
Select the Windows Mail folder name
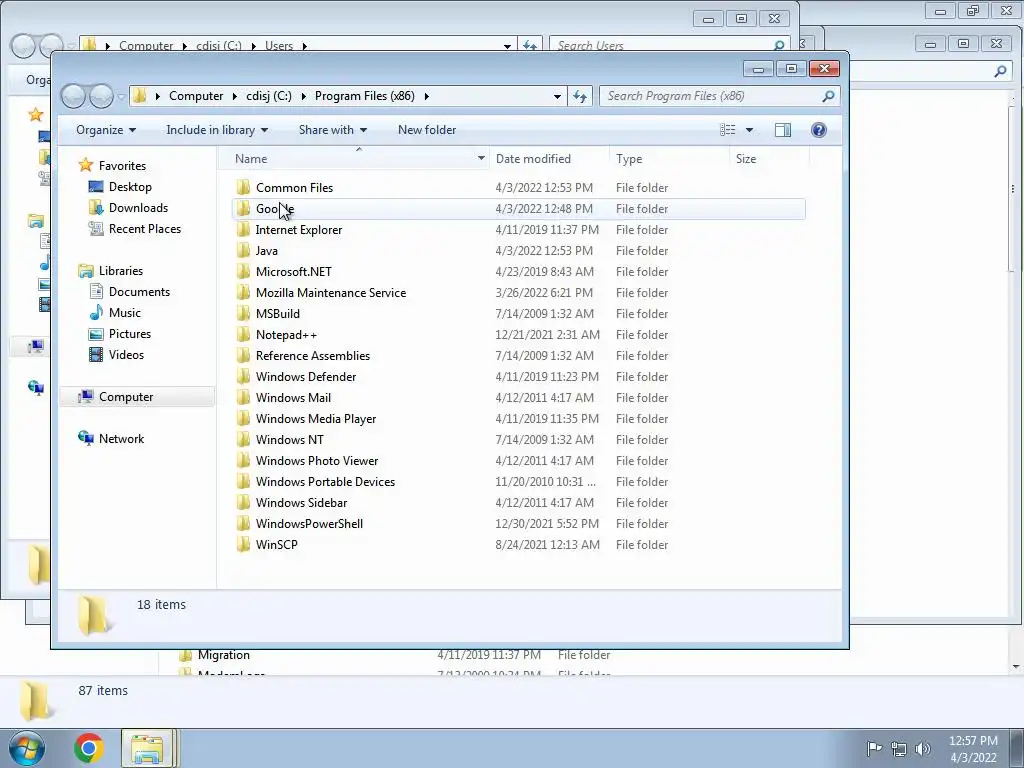(293, 398)
